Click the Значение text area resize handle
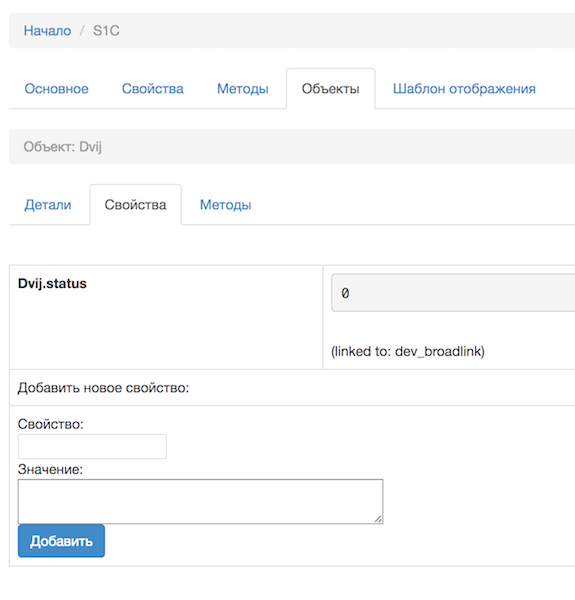575x600 pixels. (378, 519)
